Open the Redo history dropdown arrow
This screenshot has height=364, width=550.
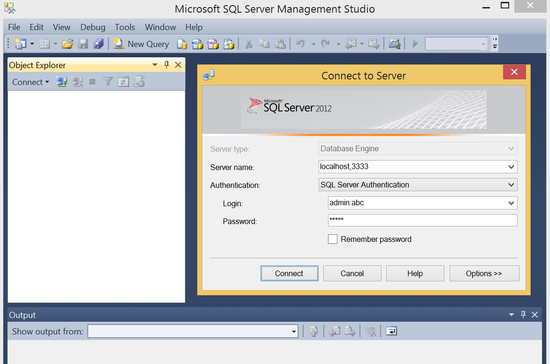(338, 44)
